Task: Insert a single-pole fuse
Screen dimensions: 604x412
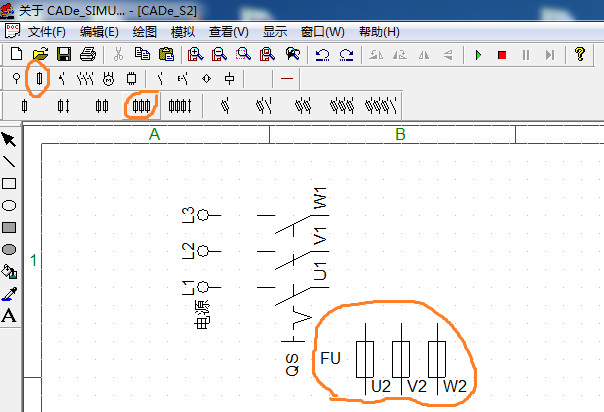Action: tap(25, 106)
